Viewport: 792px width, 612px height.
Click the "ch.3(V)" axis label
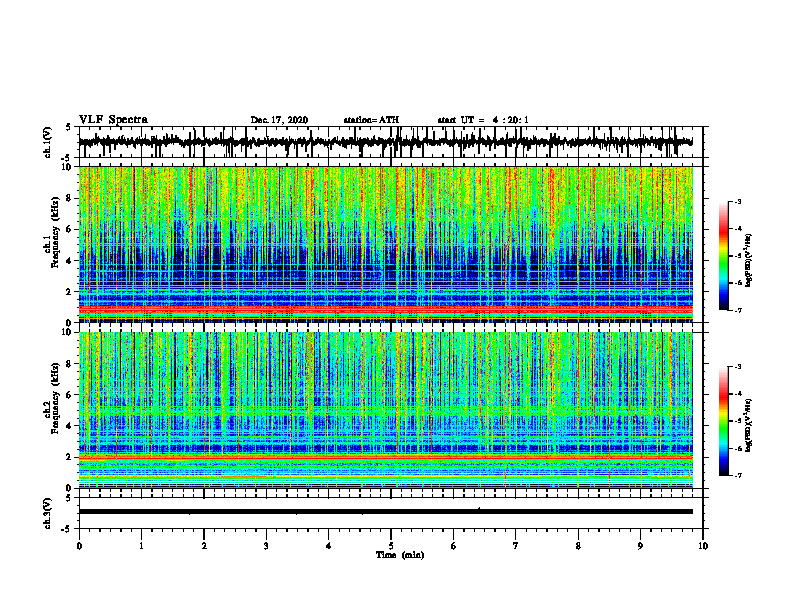pos(48,514)
